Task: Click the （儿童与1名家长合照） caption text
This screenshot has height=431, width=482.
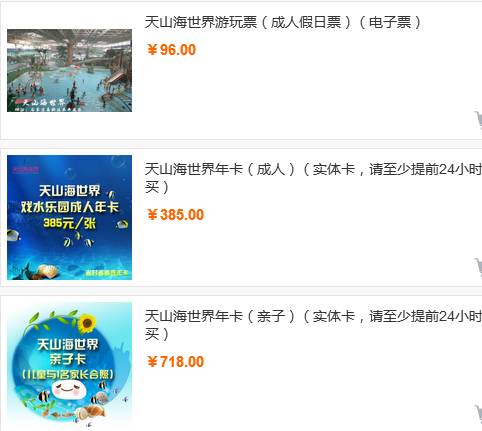Action: tap(68, 374)
